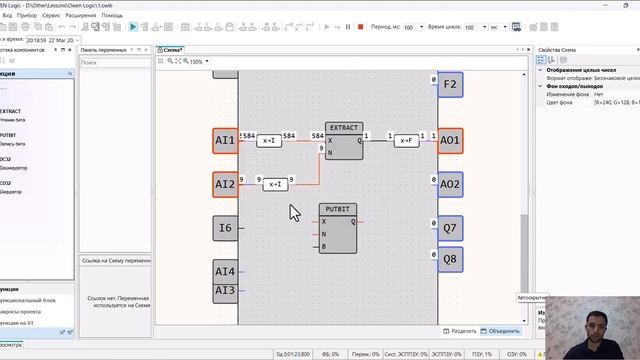Click the Объединить button
640x360 pixels.
[500, 331]
